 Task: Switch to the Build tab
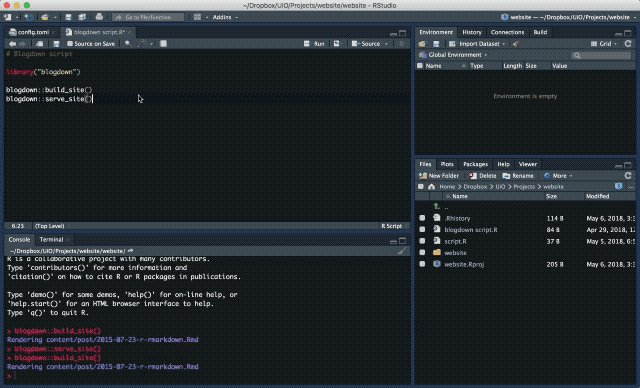pyautogui.click(x=540, y=32)
